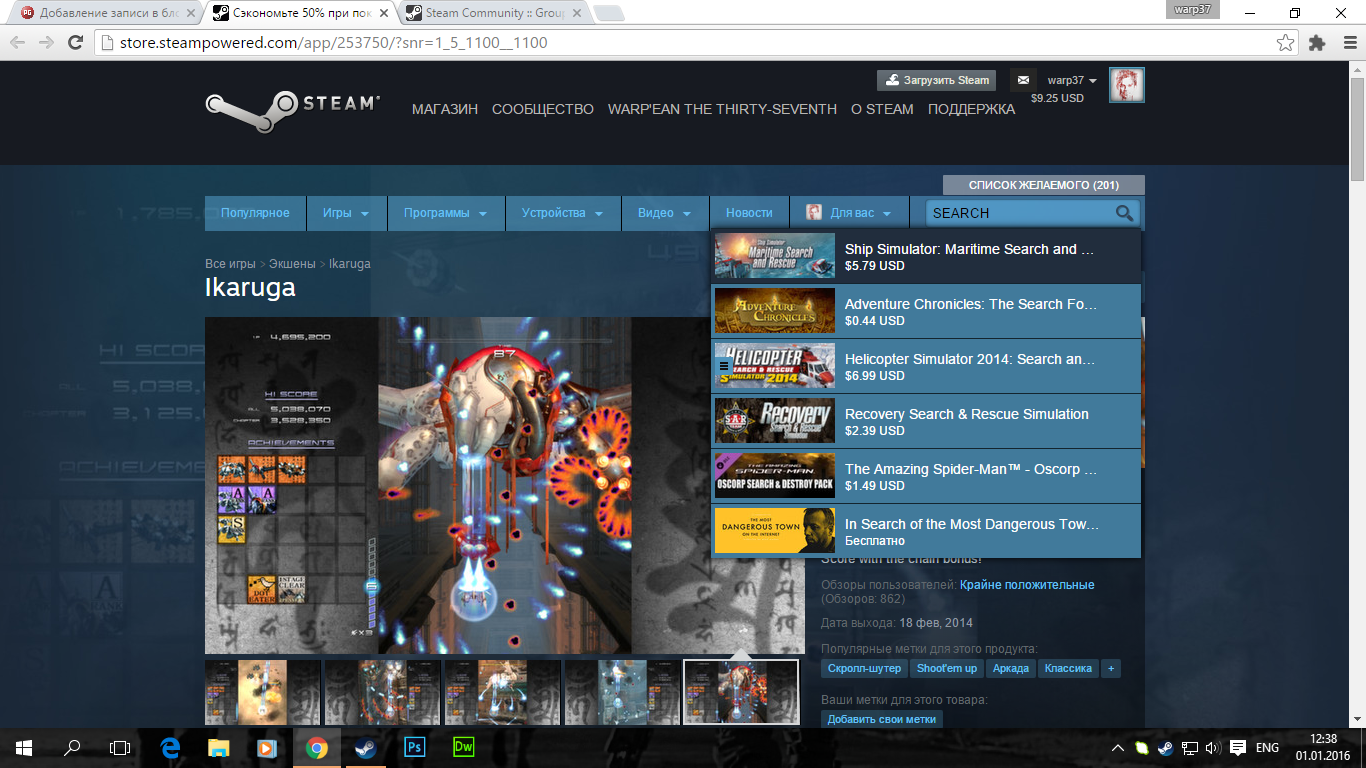Open ПОДДЕРЖКА menu item
This screenshot has width=1366, height=768.
pyautogui.click(x=971, y=109)
